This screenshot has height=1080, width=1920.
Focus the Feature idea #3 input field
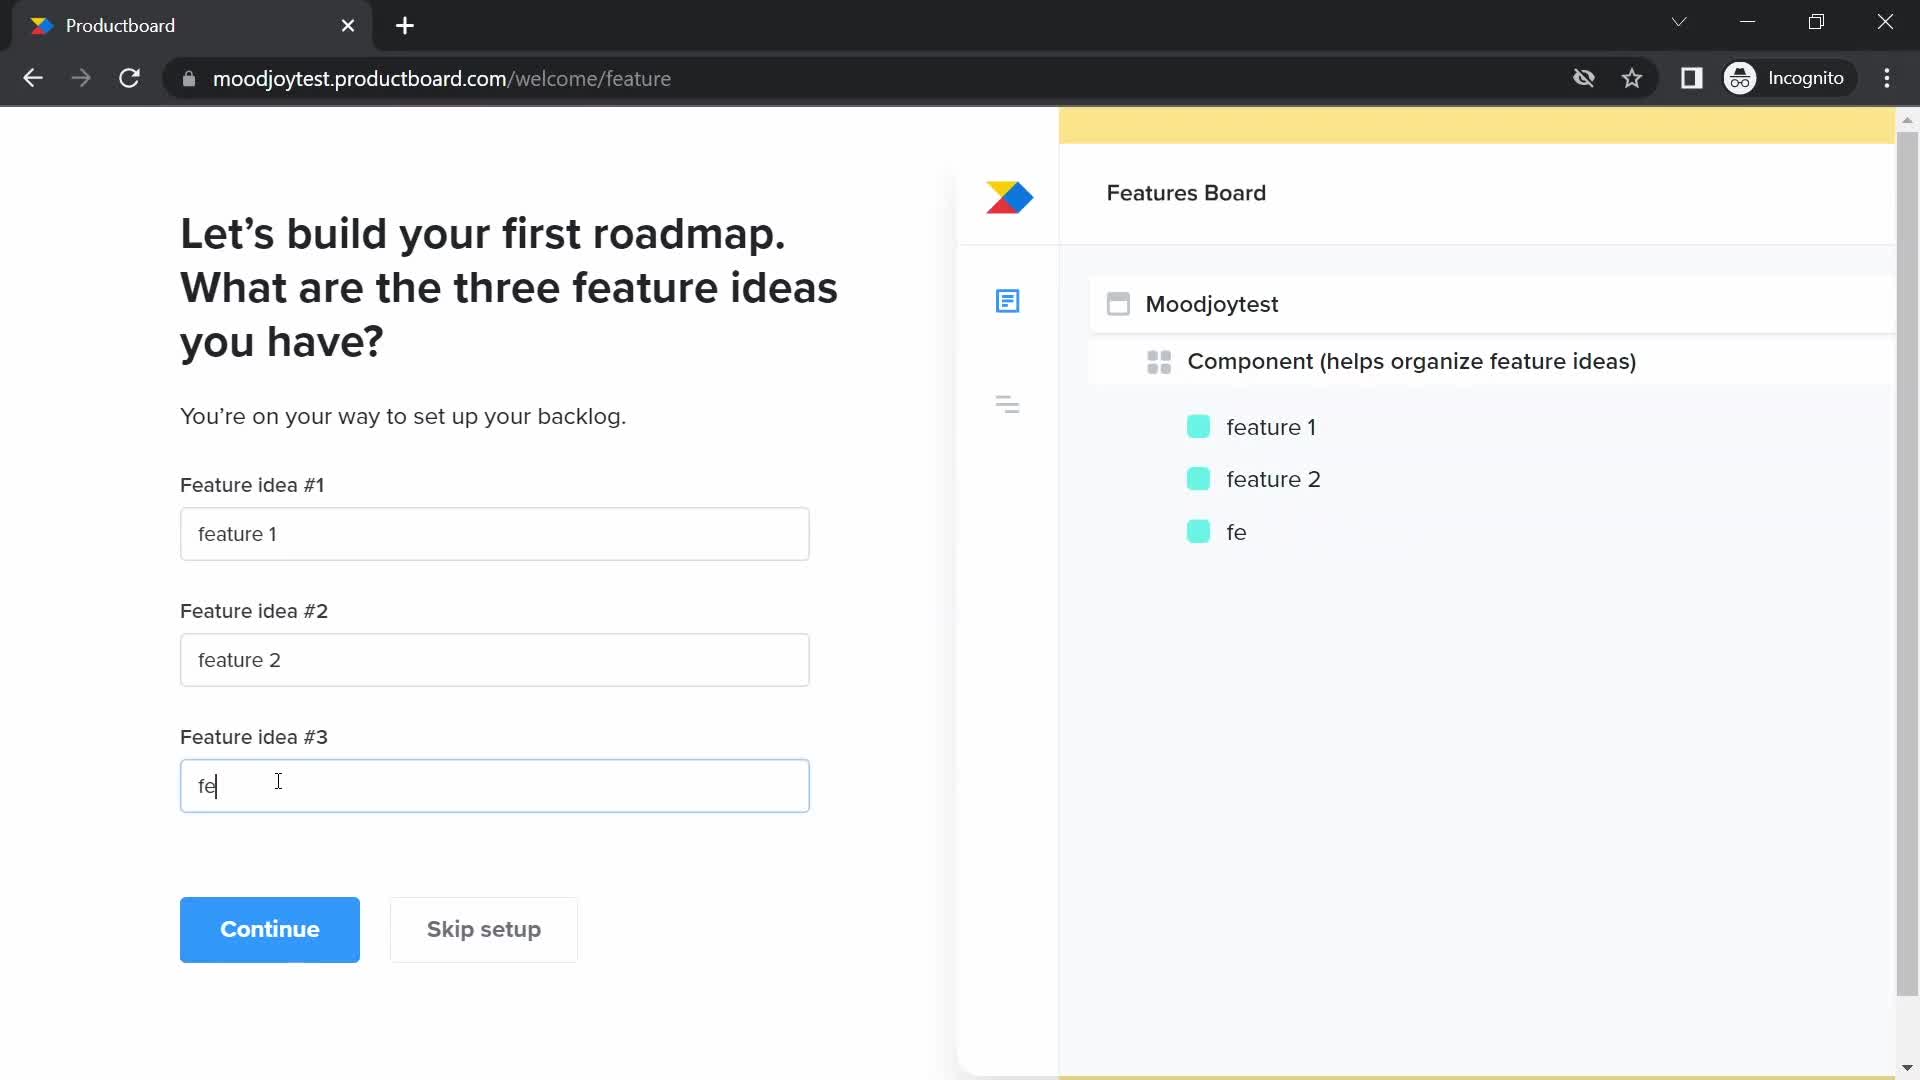click(x=495, y=786)
